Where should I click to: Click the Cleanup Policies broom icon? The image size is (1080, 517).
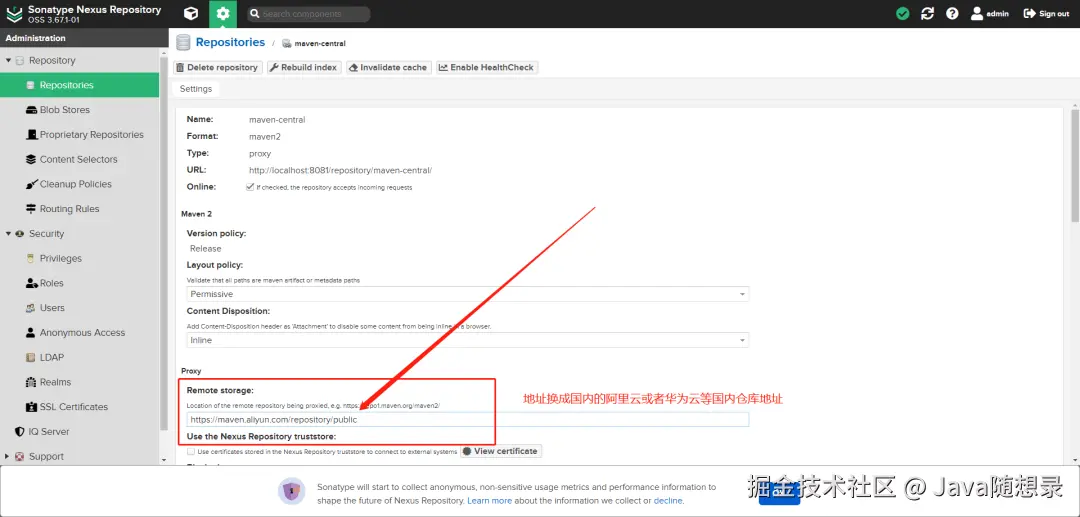(x=31, y=184)
